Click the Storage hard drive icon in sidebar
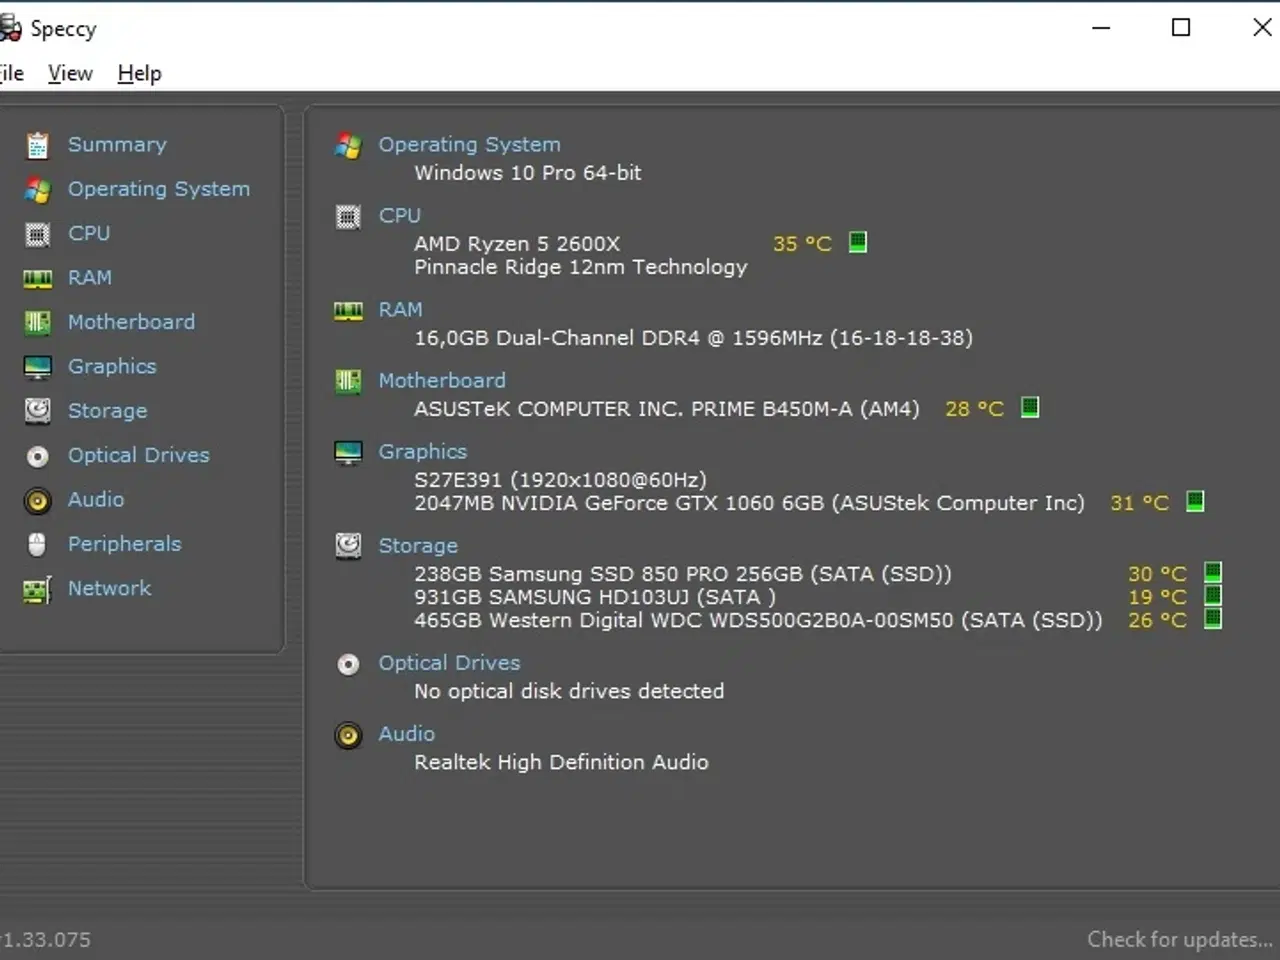 click(37, 411)
